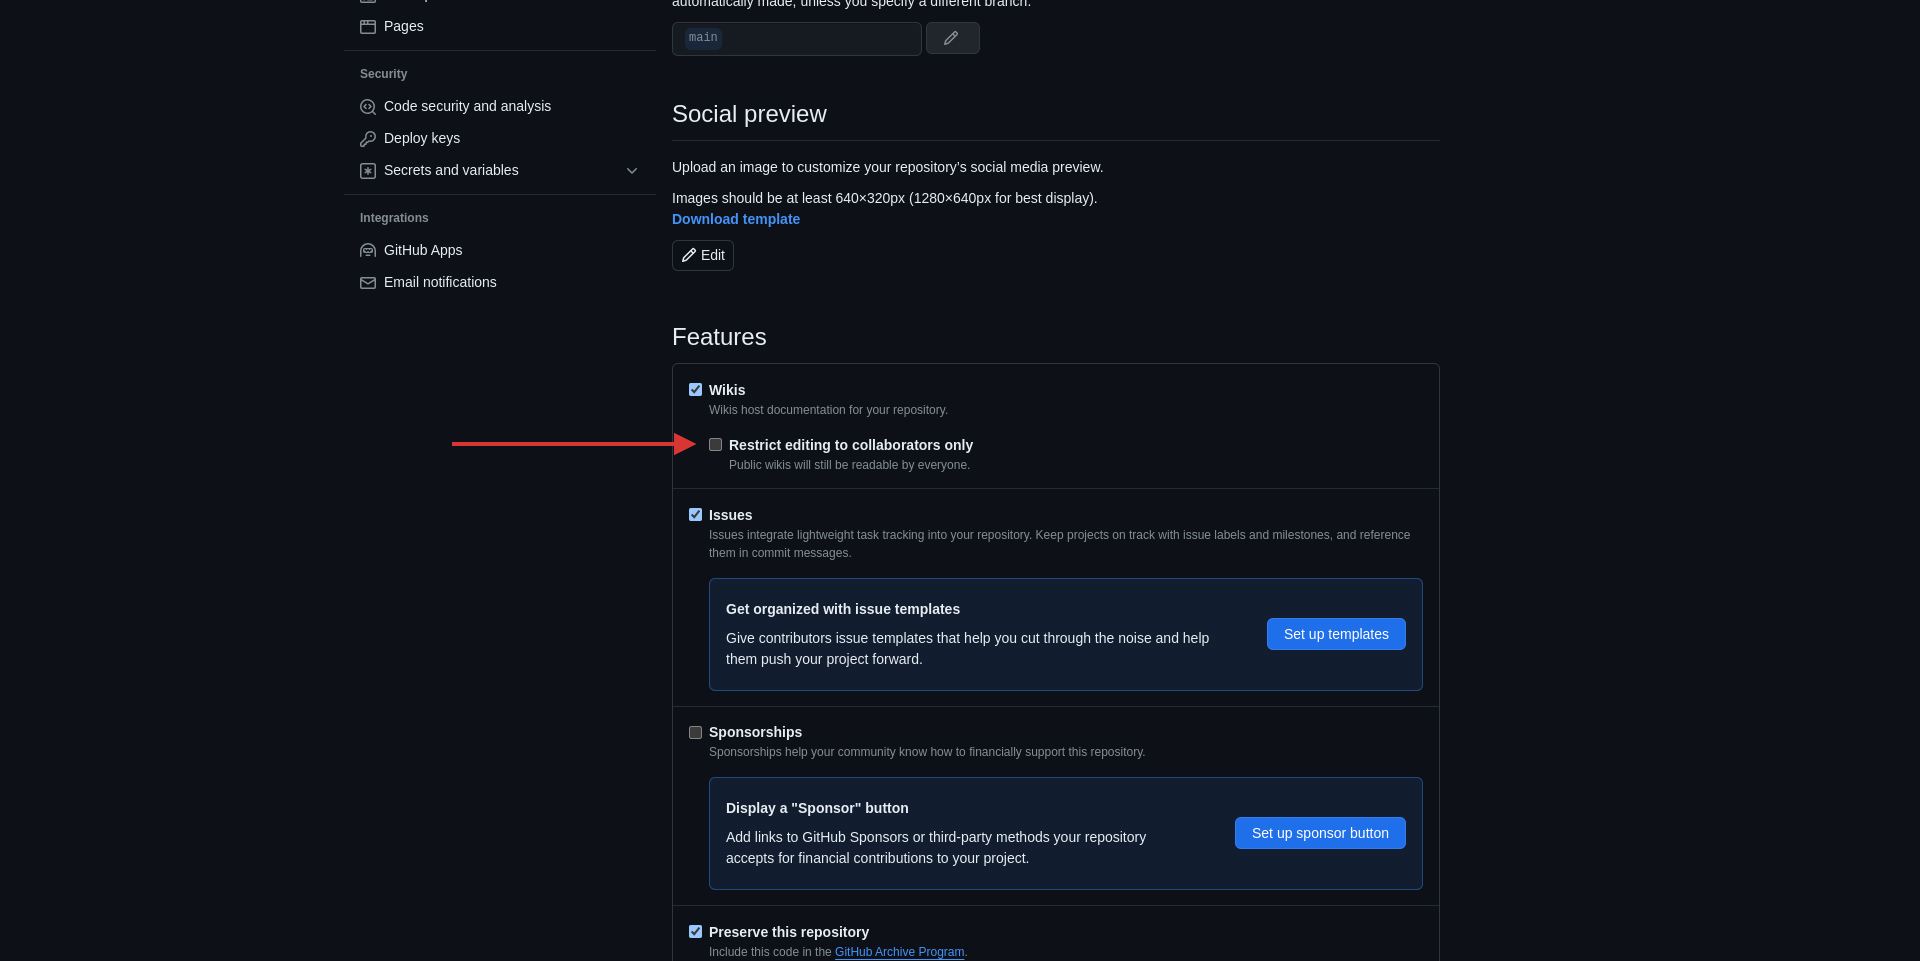Toggle Preserve this repository checkbox
This screenshot has width=1920, height=961.
[695, 932]
